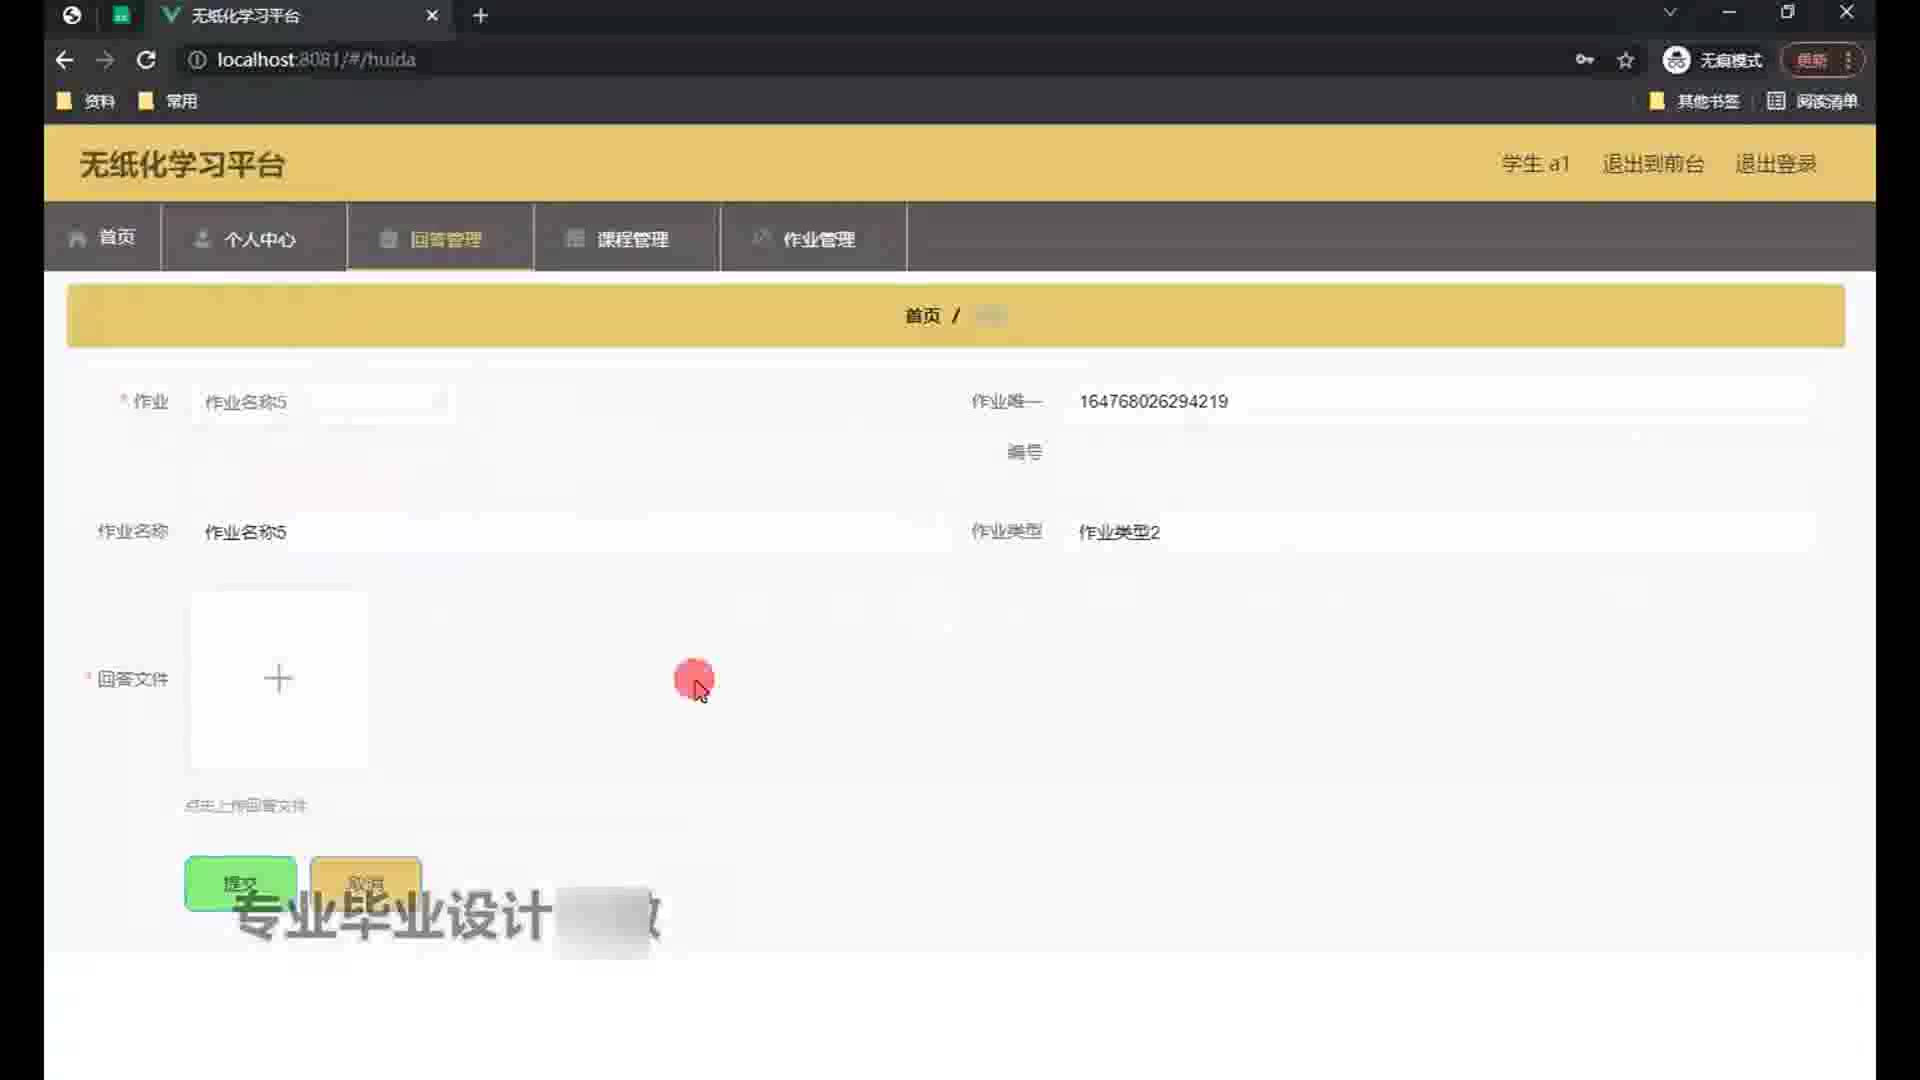Click the 作业名称 input field

(570, 532)
